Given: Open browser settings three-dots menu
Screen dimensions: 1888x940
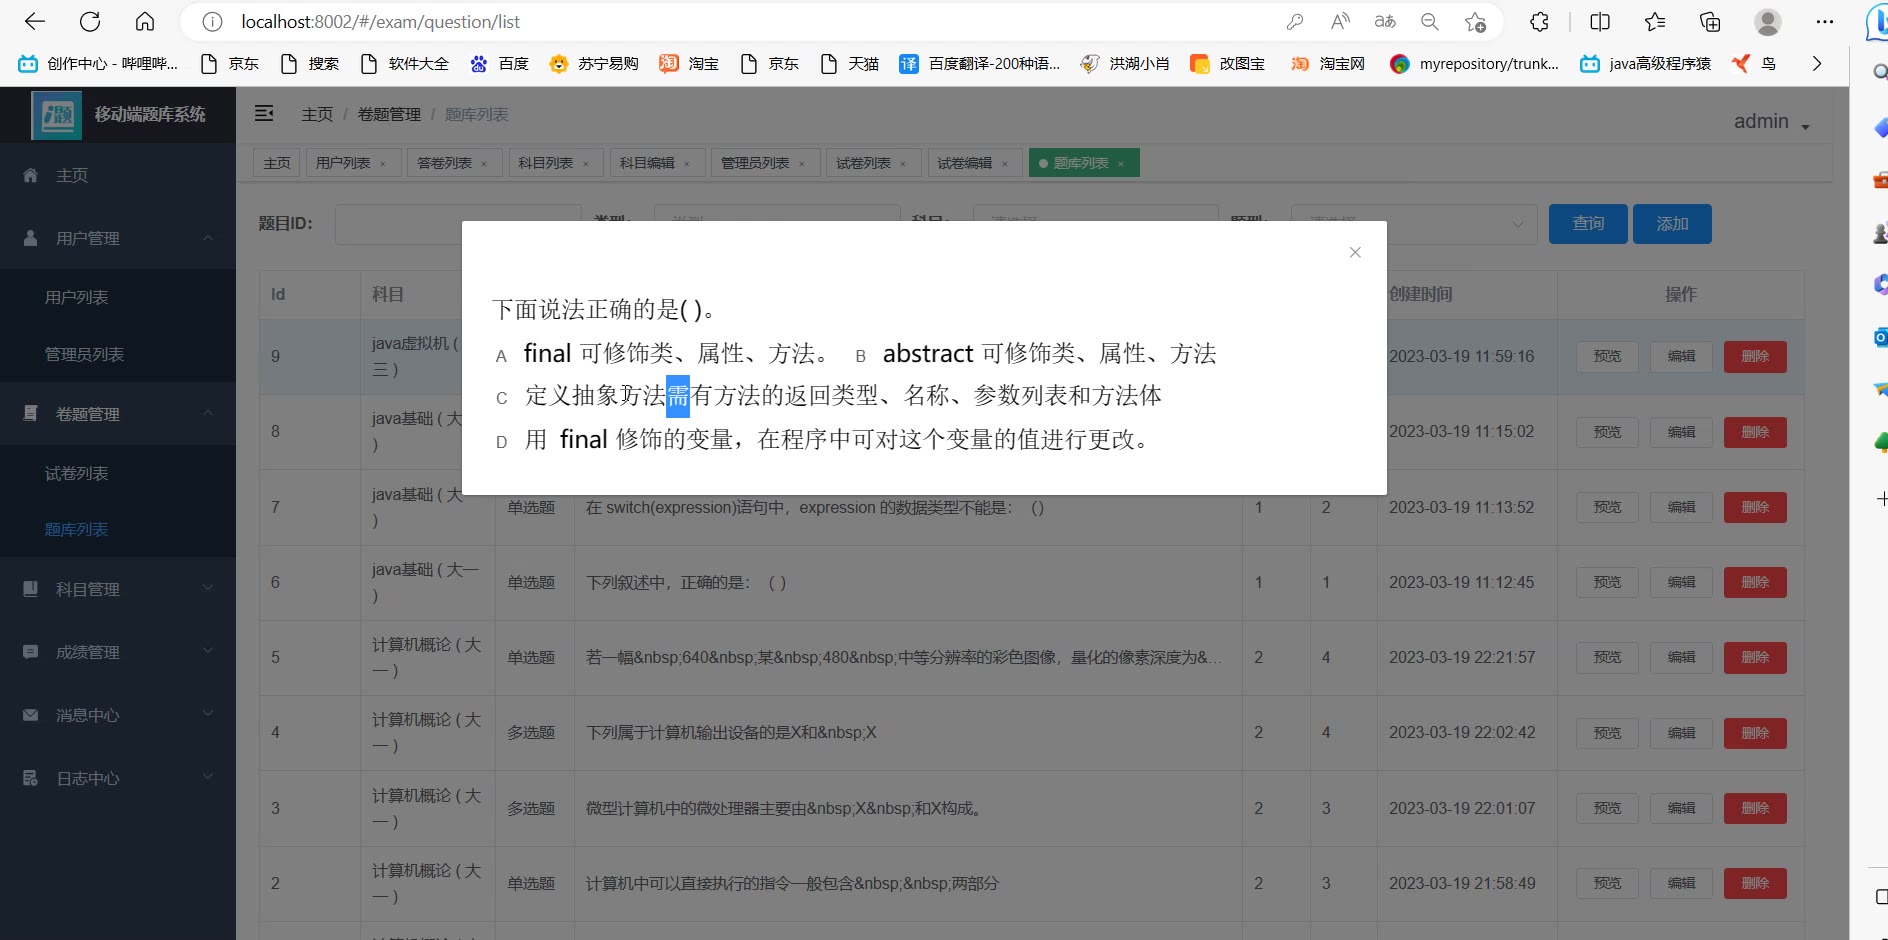Looking at the screenshot, I should tap(1825, 22).
